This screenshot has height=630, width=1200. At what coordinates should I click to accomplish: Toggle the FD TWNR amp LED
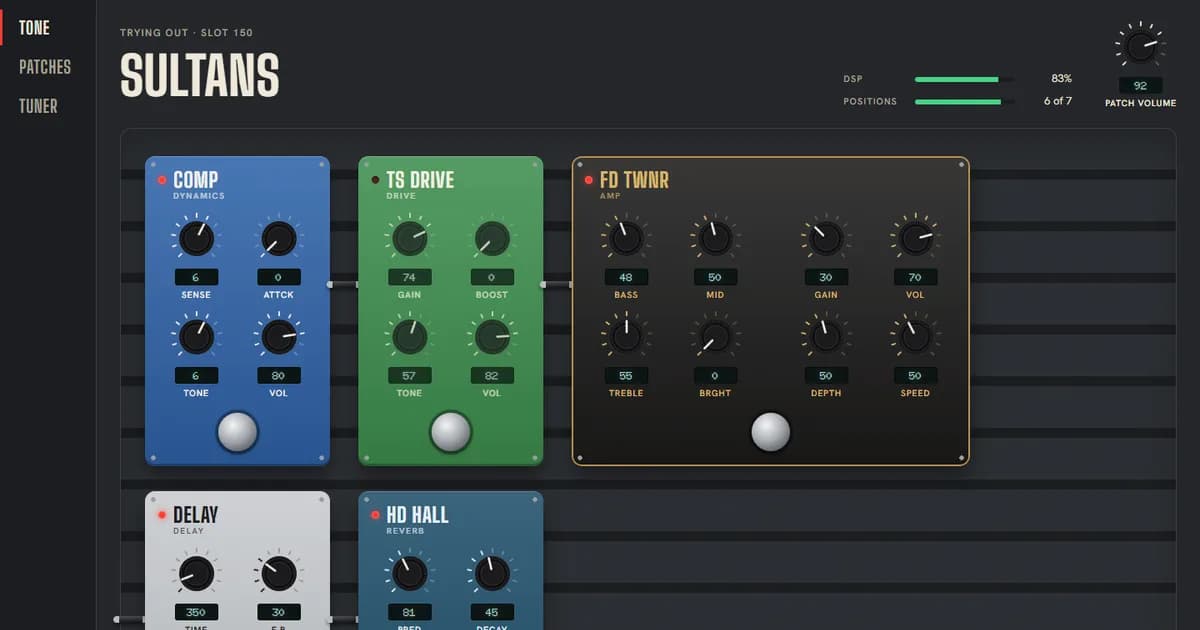(589, 180)
